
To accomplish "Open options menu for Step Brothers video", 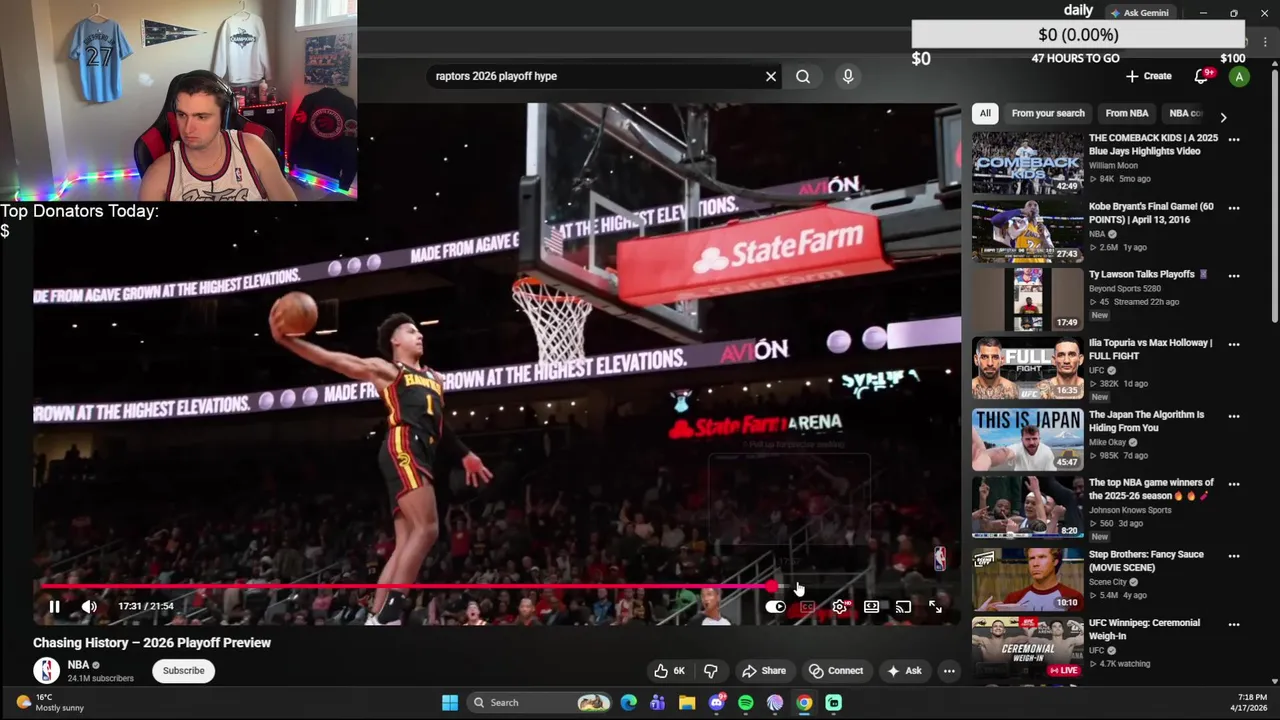I will click(1234, 556).
